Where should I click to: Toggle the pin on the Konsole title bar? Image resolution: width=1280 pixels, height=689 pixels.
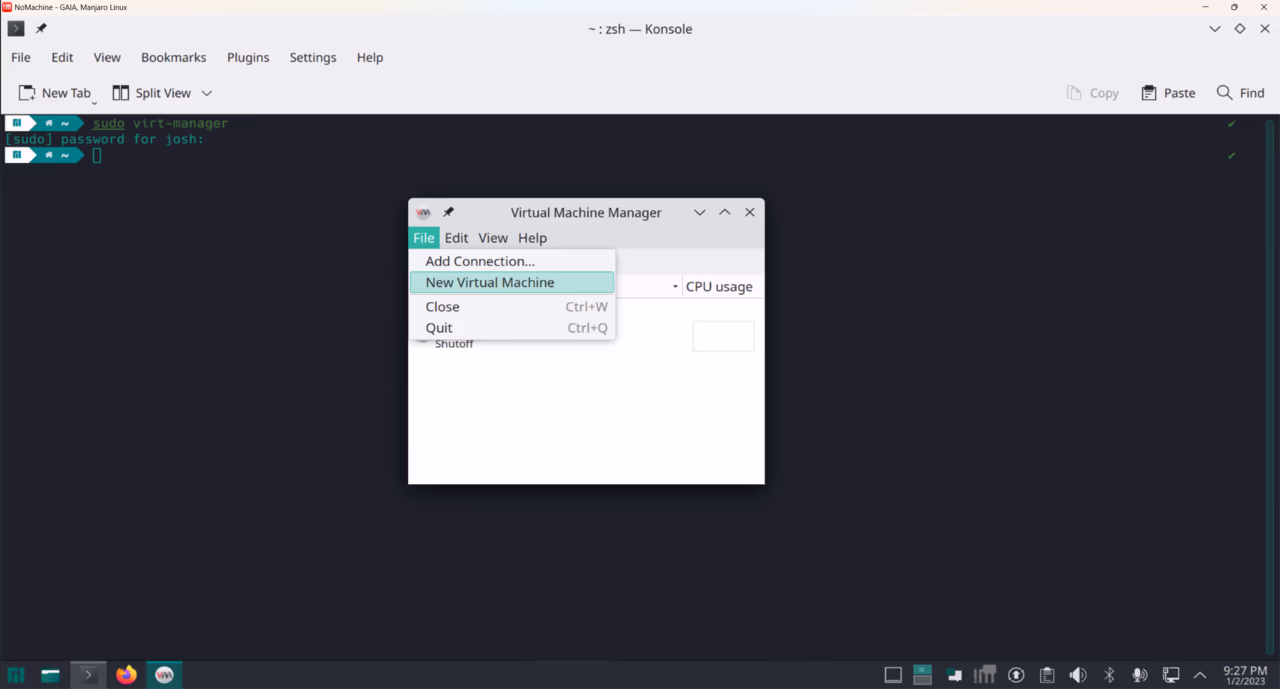point(40,28)
